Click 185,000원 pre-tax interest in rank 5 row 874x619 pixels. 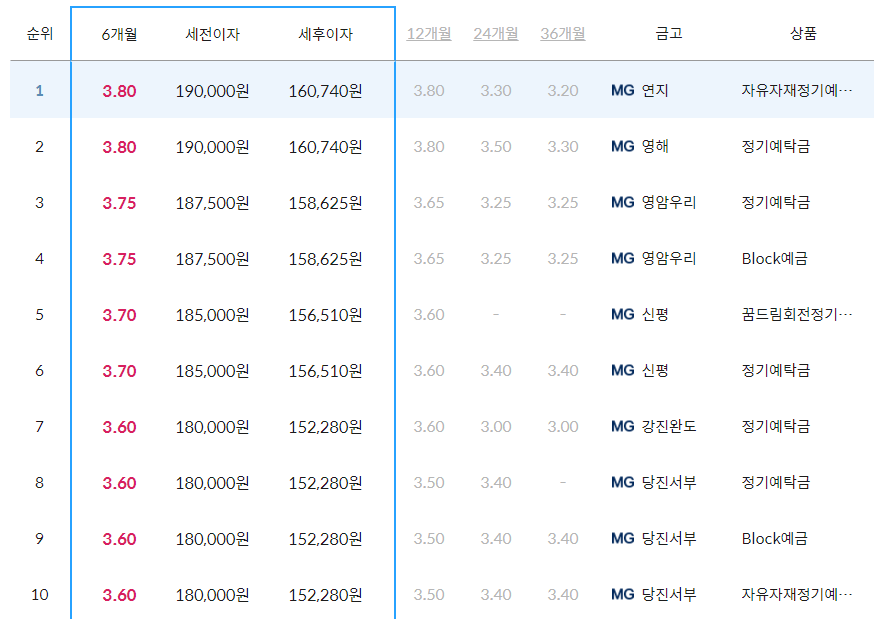(212, 315)
